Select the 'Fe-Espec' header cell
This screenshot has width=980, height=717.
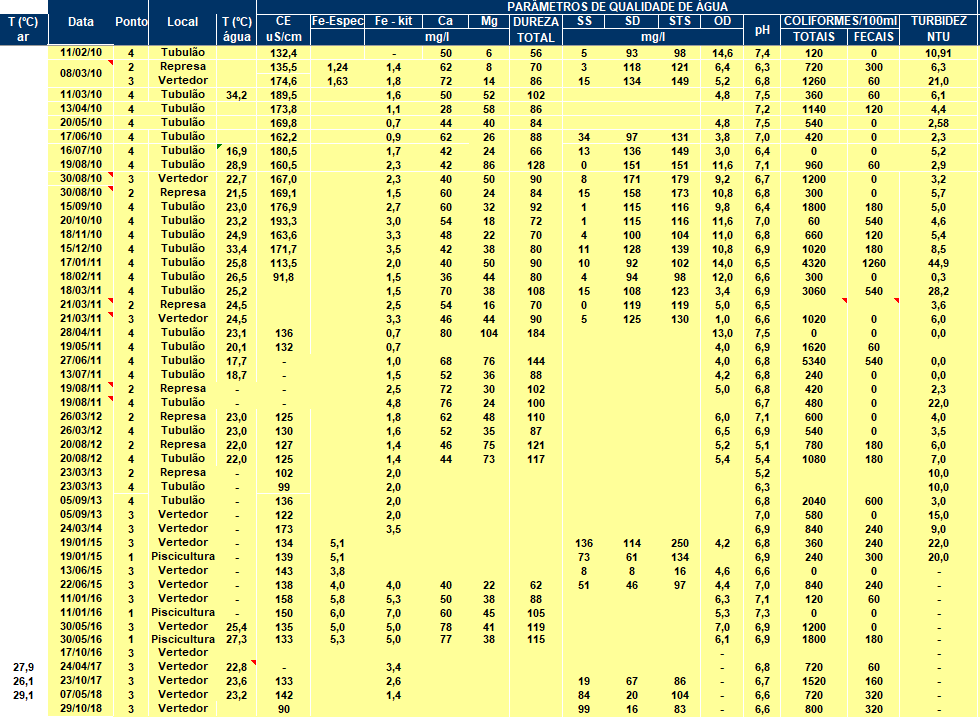tap(337, 21)
